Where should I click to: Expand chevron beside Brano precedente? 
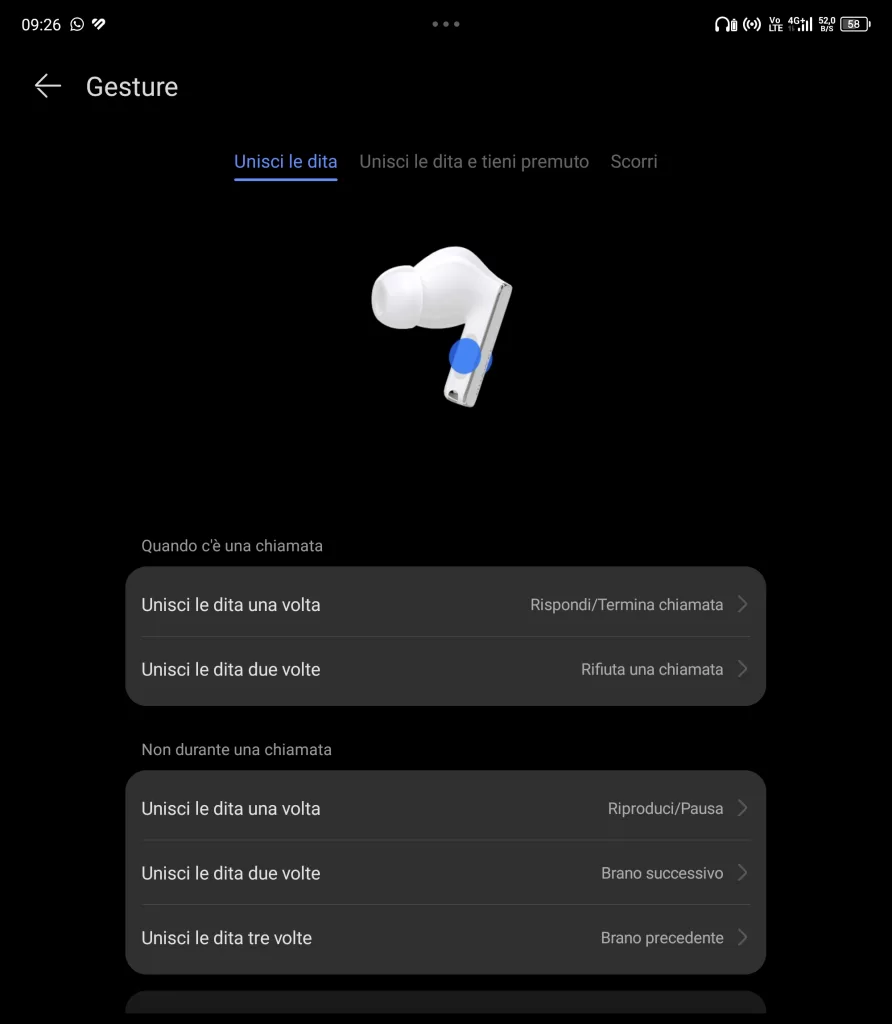tap(742, 937)
